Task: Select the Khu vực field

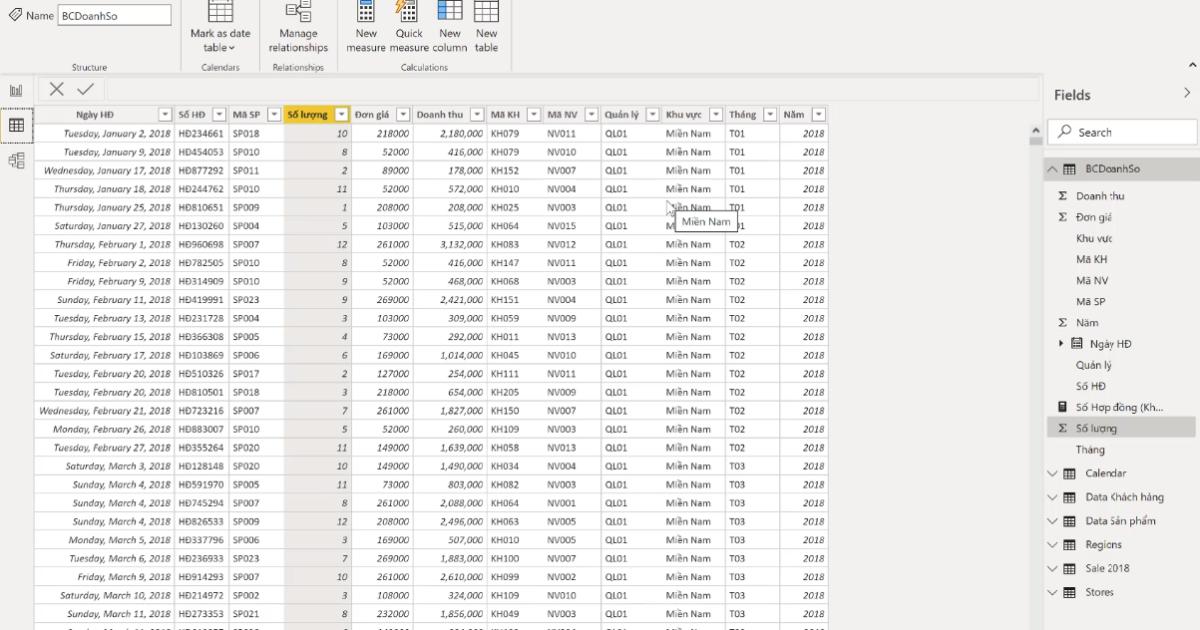Action: pos(1094,238)
